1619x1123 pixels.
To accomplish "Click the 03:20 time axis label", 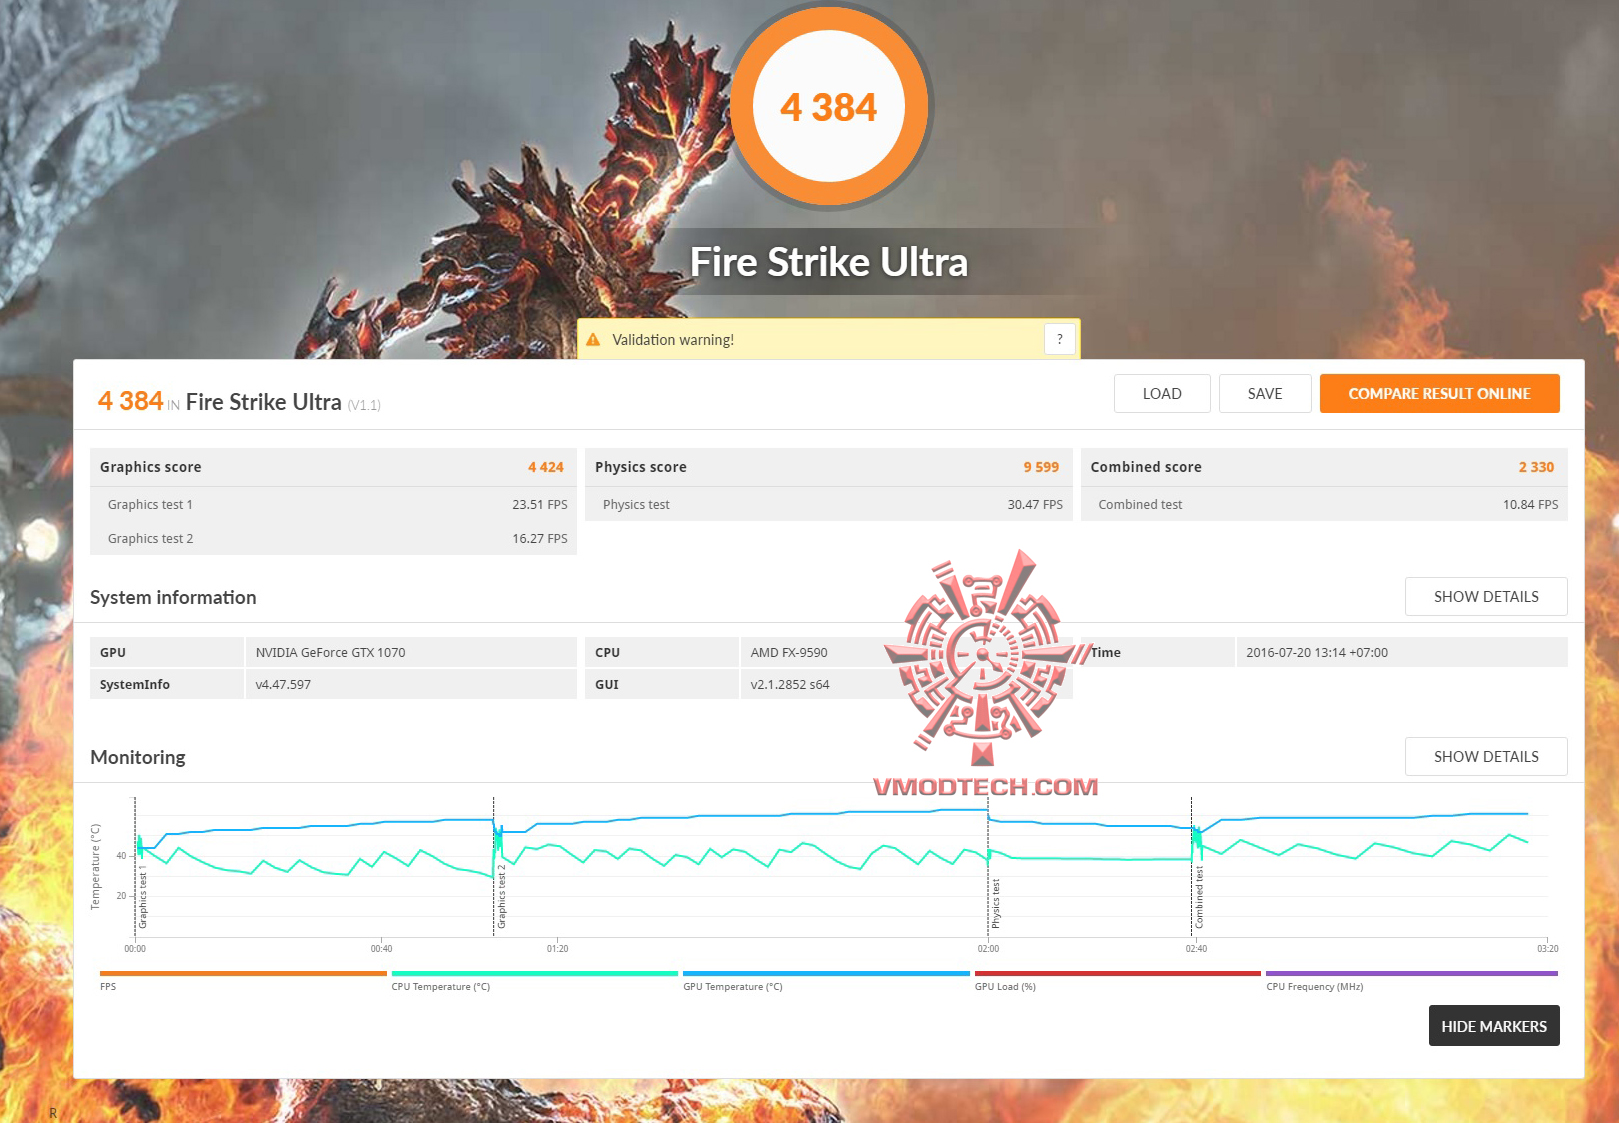I will [x=1547, y=949].
